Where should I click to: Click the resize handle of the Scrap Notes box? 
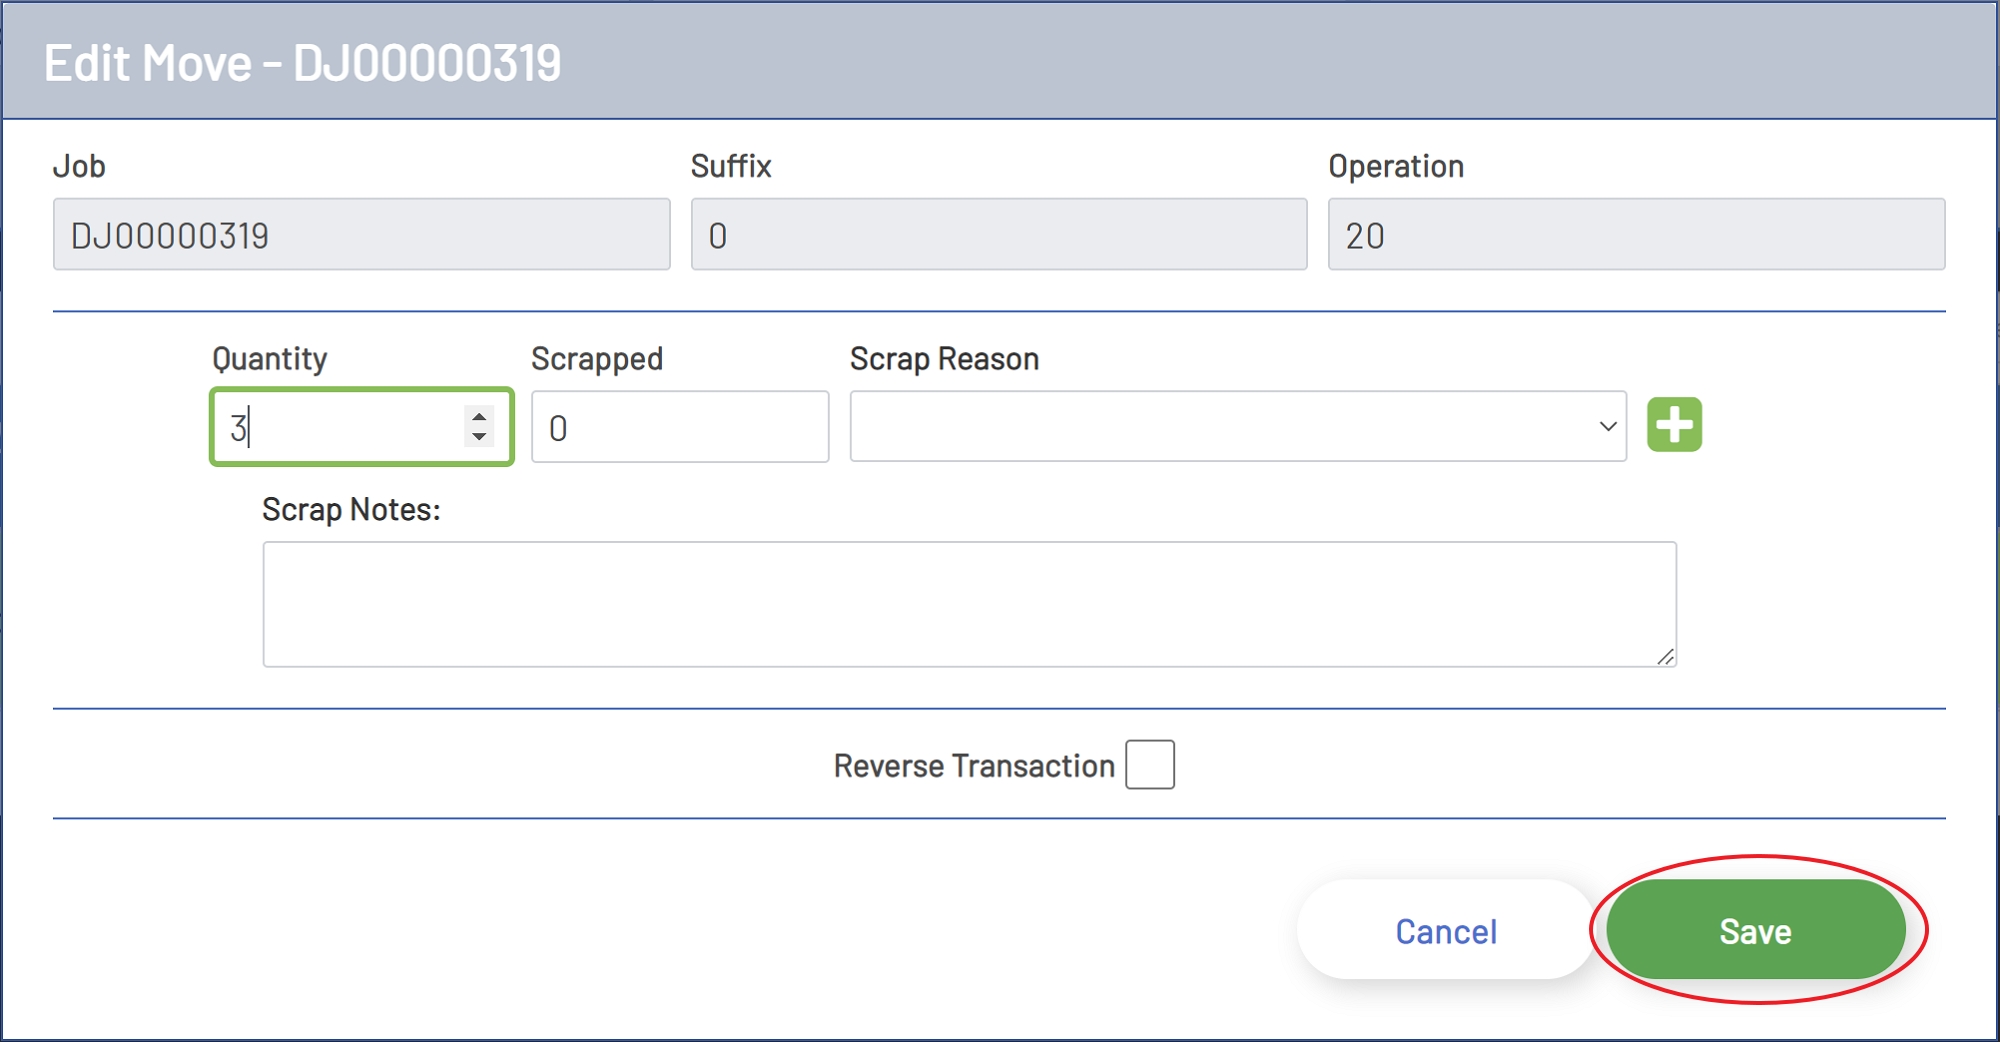1665,655
